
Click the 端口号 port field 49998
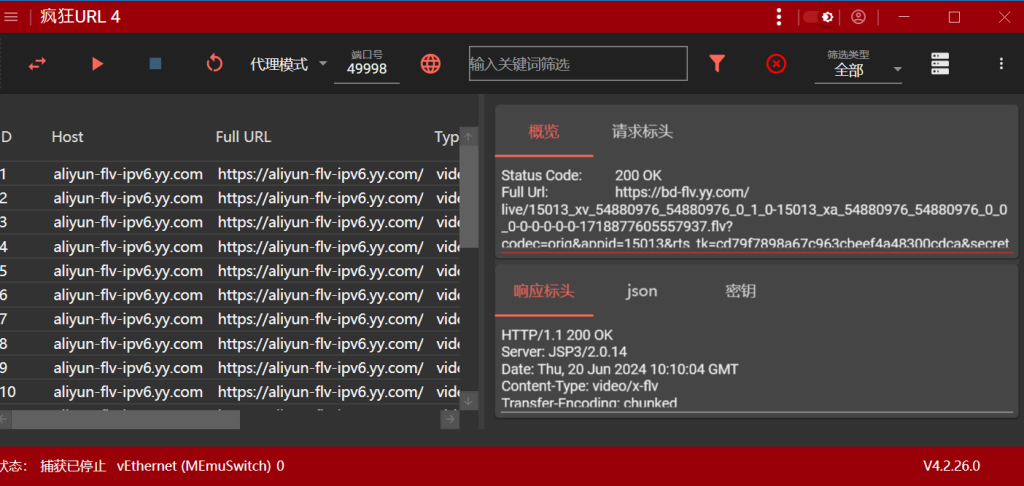pos(366,68)
